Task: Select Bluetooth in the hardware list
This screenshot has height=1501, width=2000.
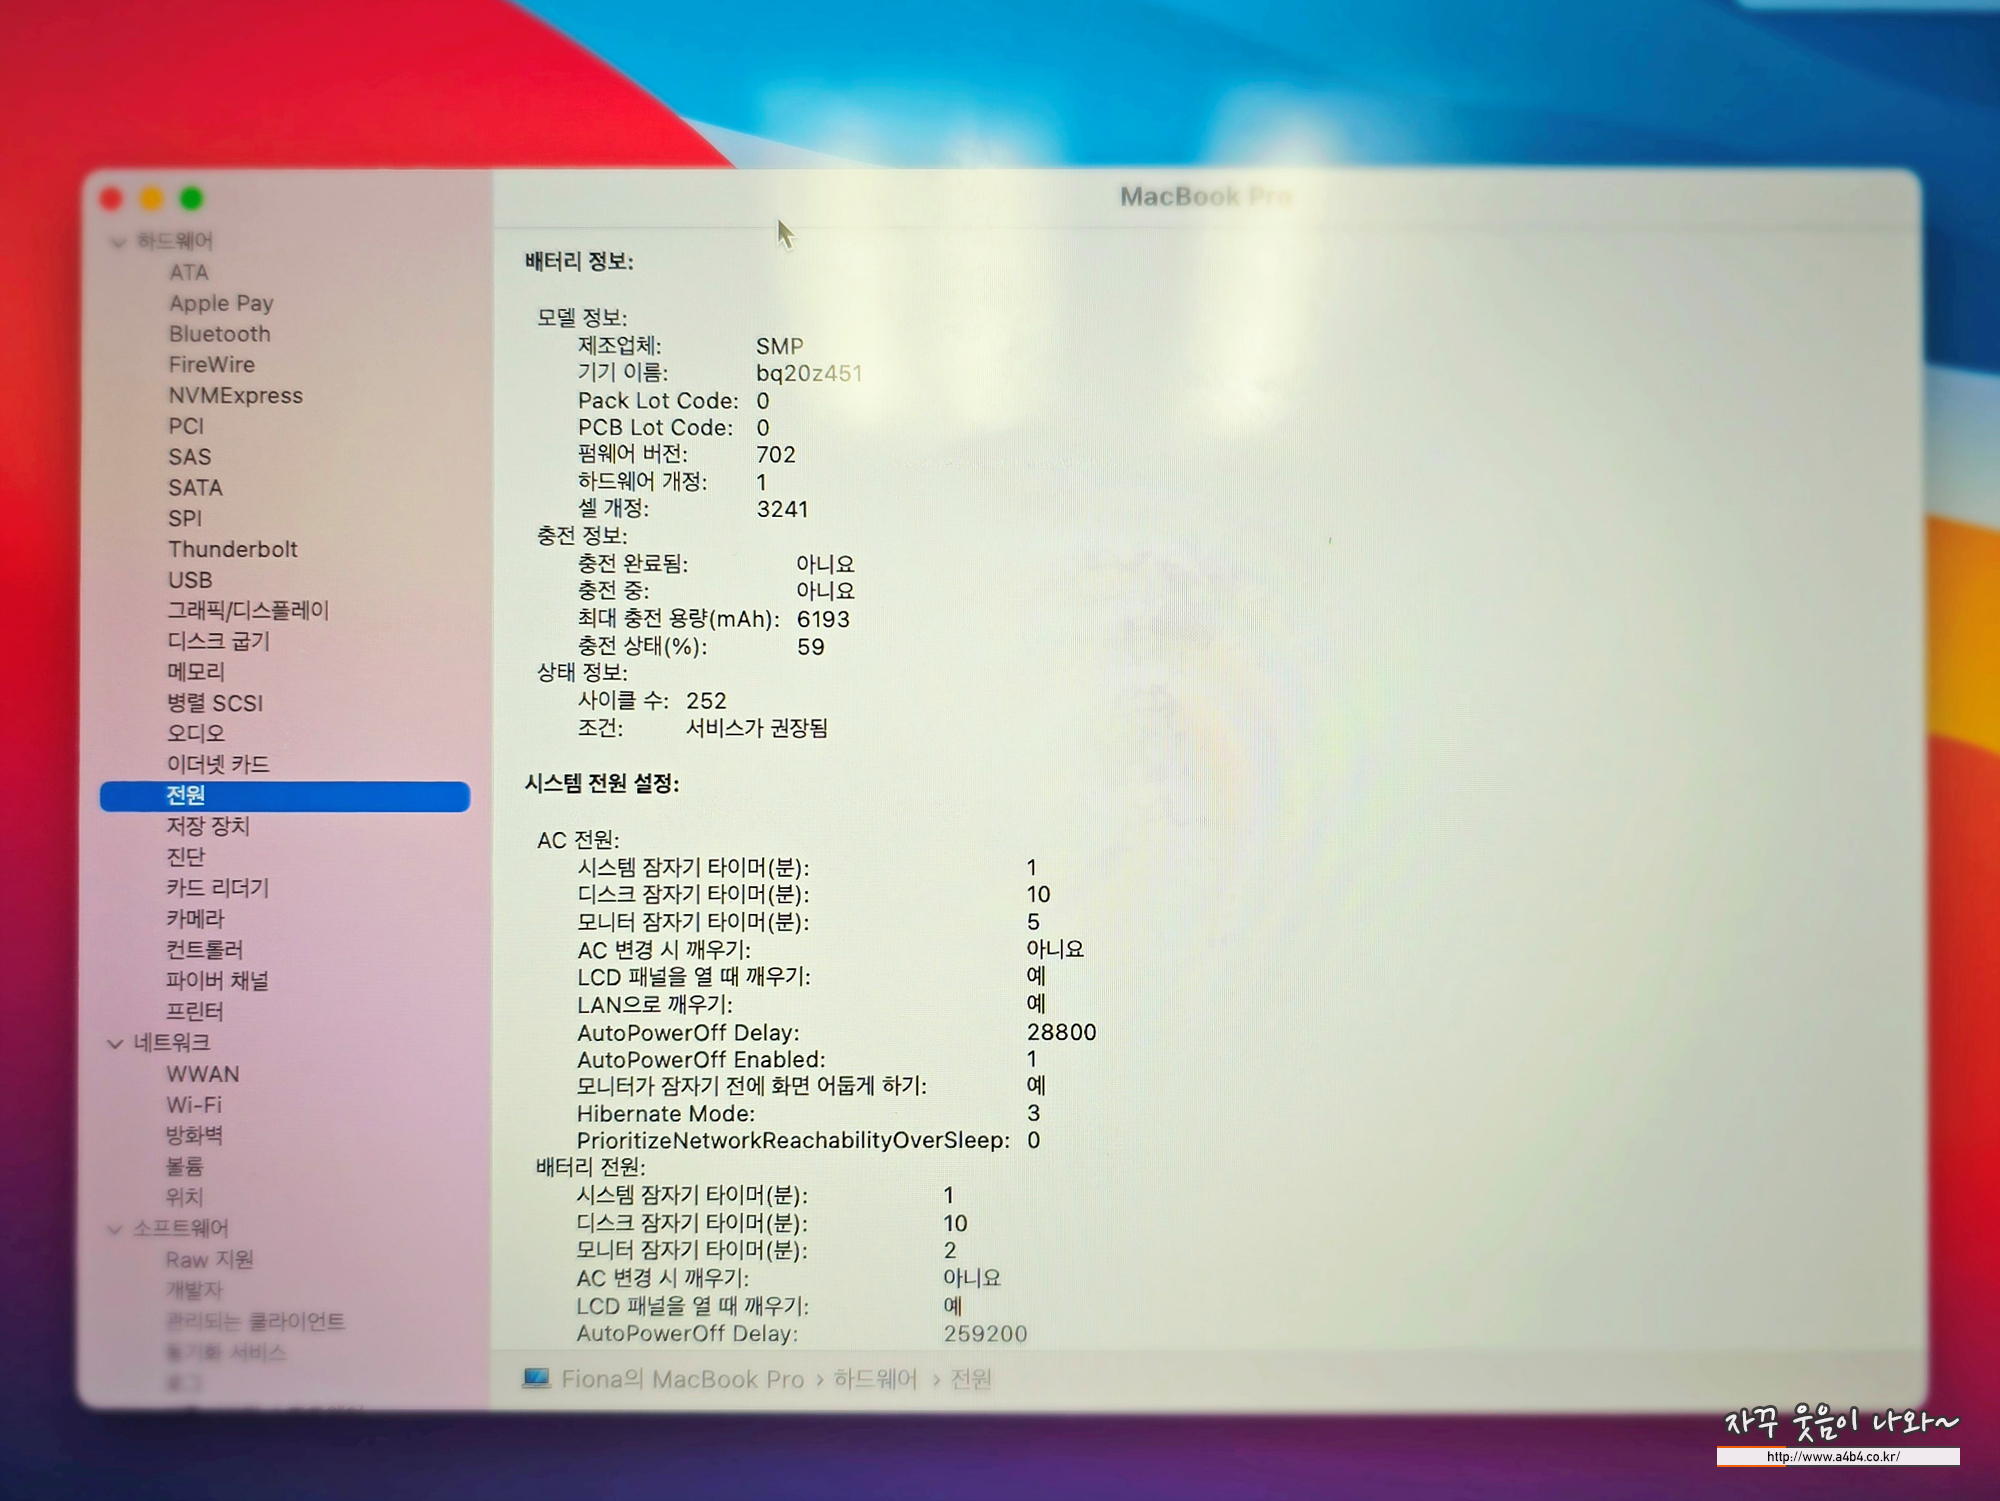Action: pyautogui.click(x=219, y=334)
